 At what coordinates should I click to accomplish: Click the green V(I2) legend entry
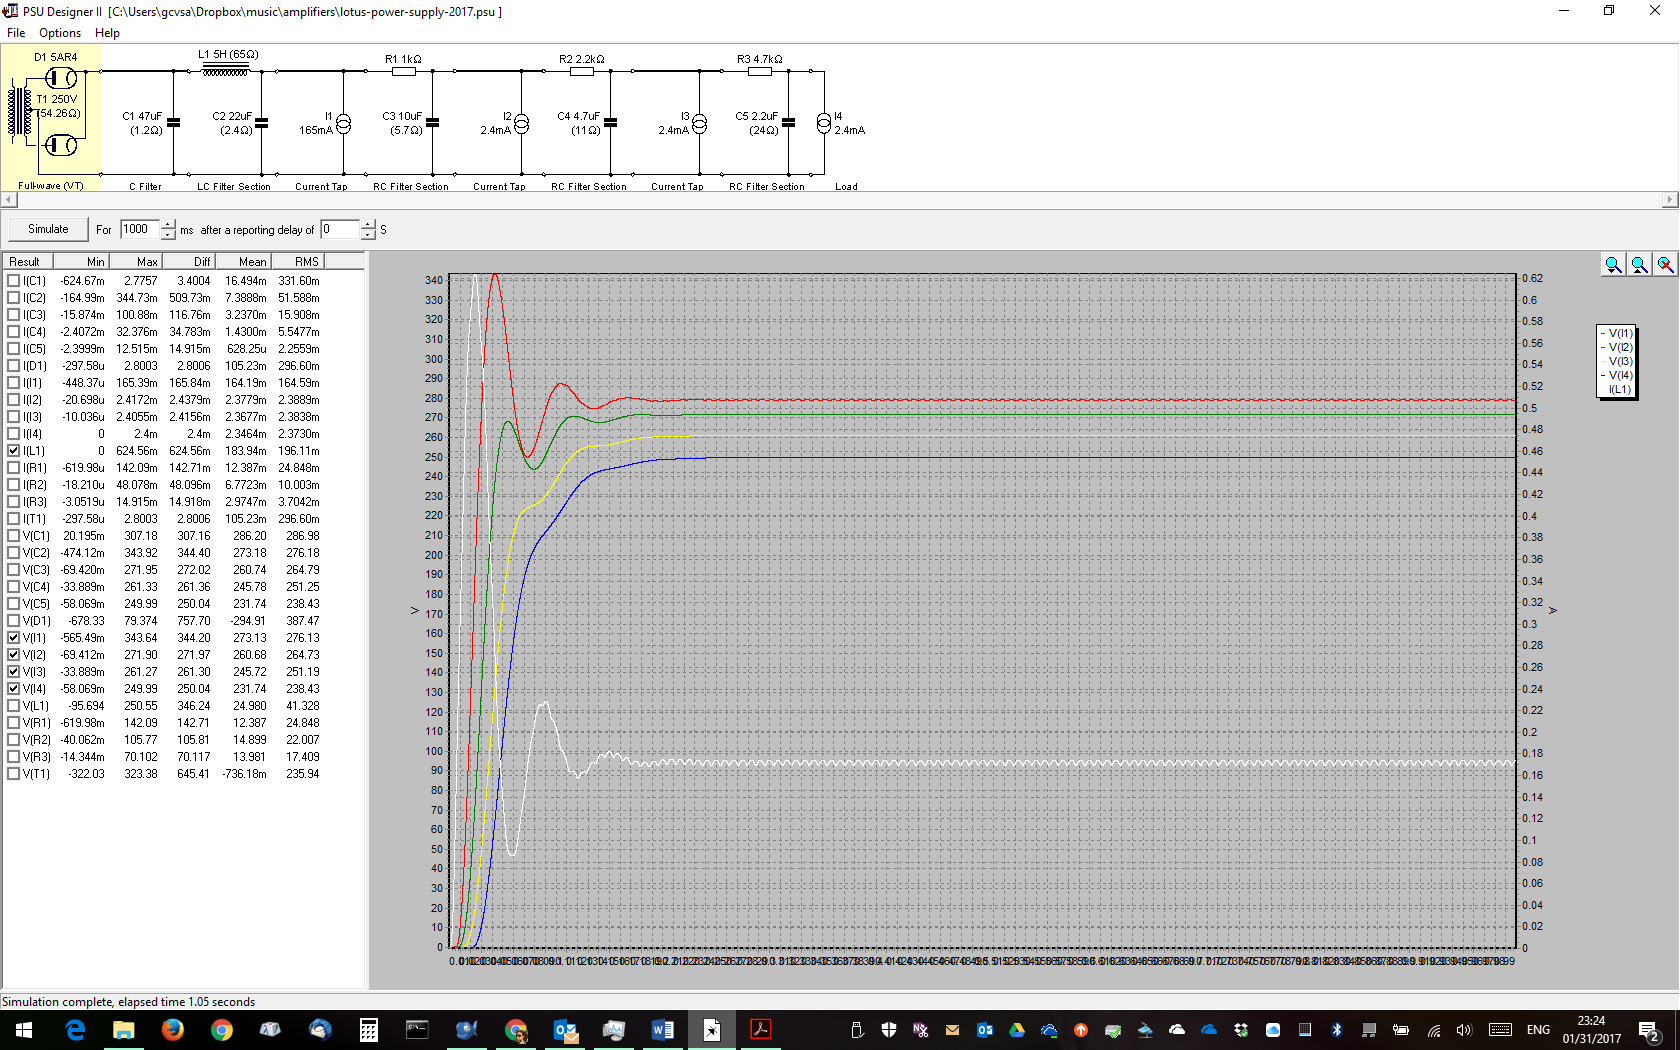click(x=1617, y=348)
